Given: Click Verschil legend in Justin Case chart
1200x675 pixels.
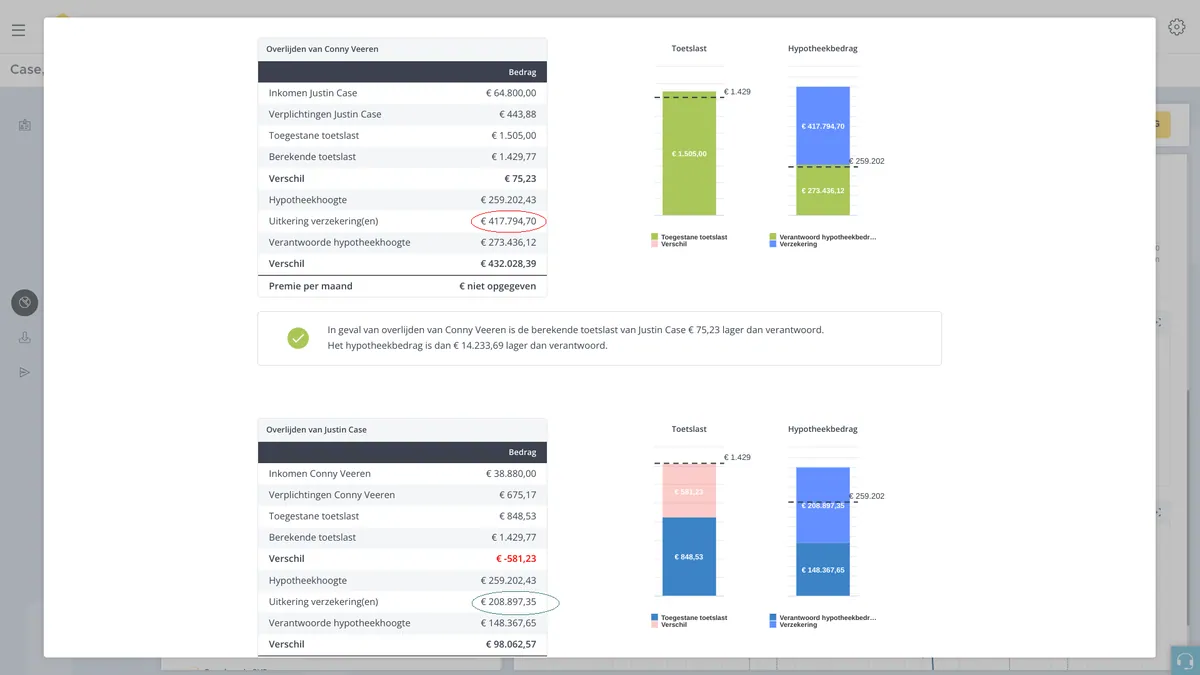Looking at the screenshot, I should tap(668, 625).
